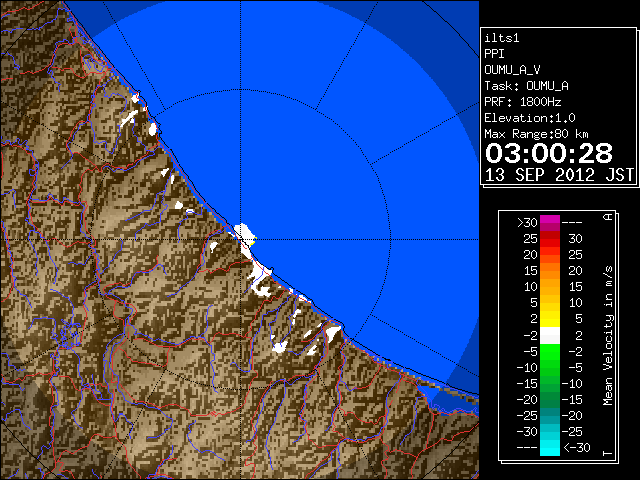Click the 'Elevation:1.0' text
This screenshot has width=640, height=480.
coord(530,118)
